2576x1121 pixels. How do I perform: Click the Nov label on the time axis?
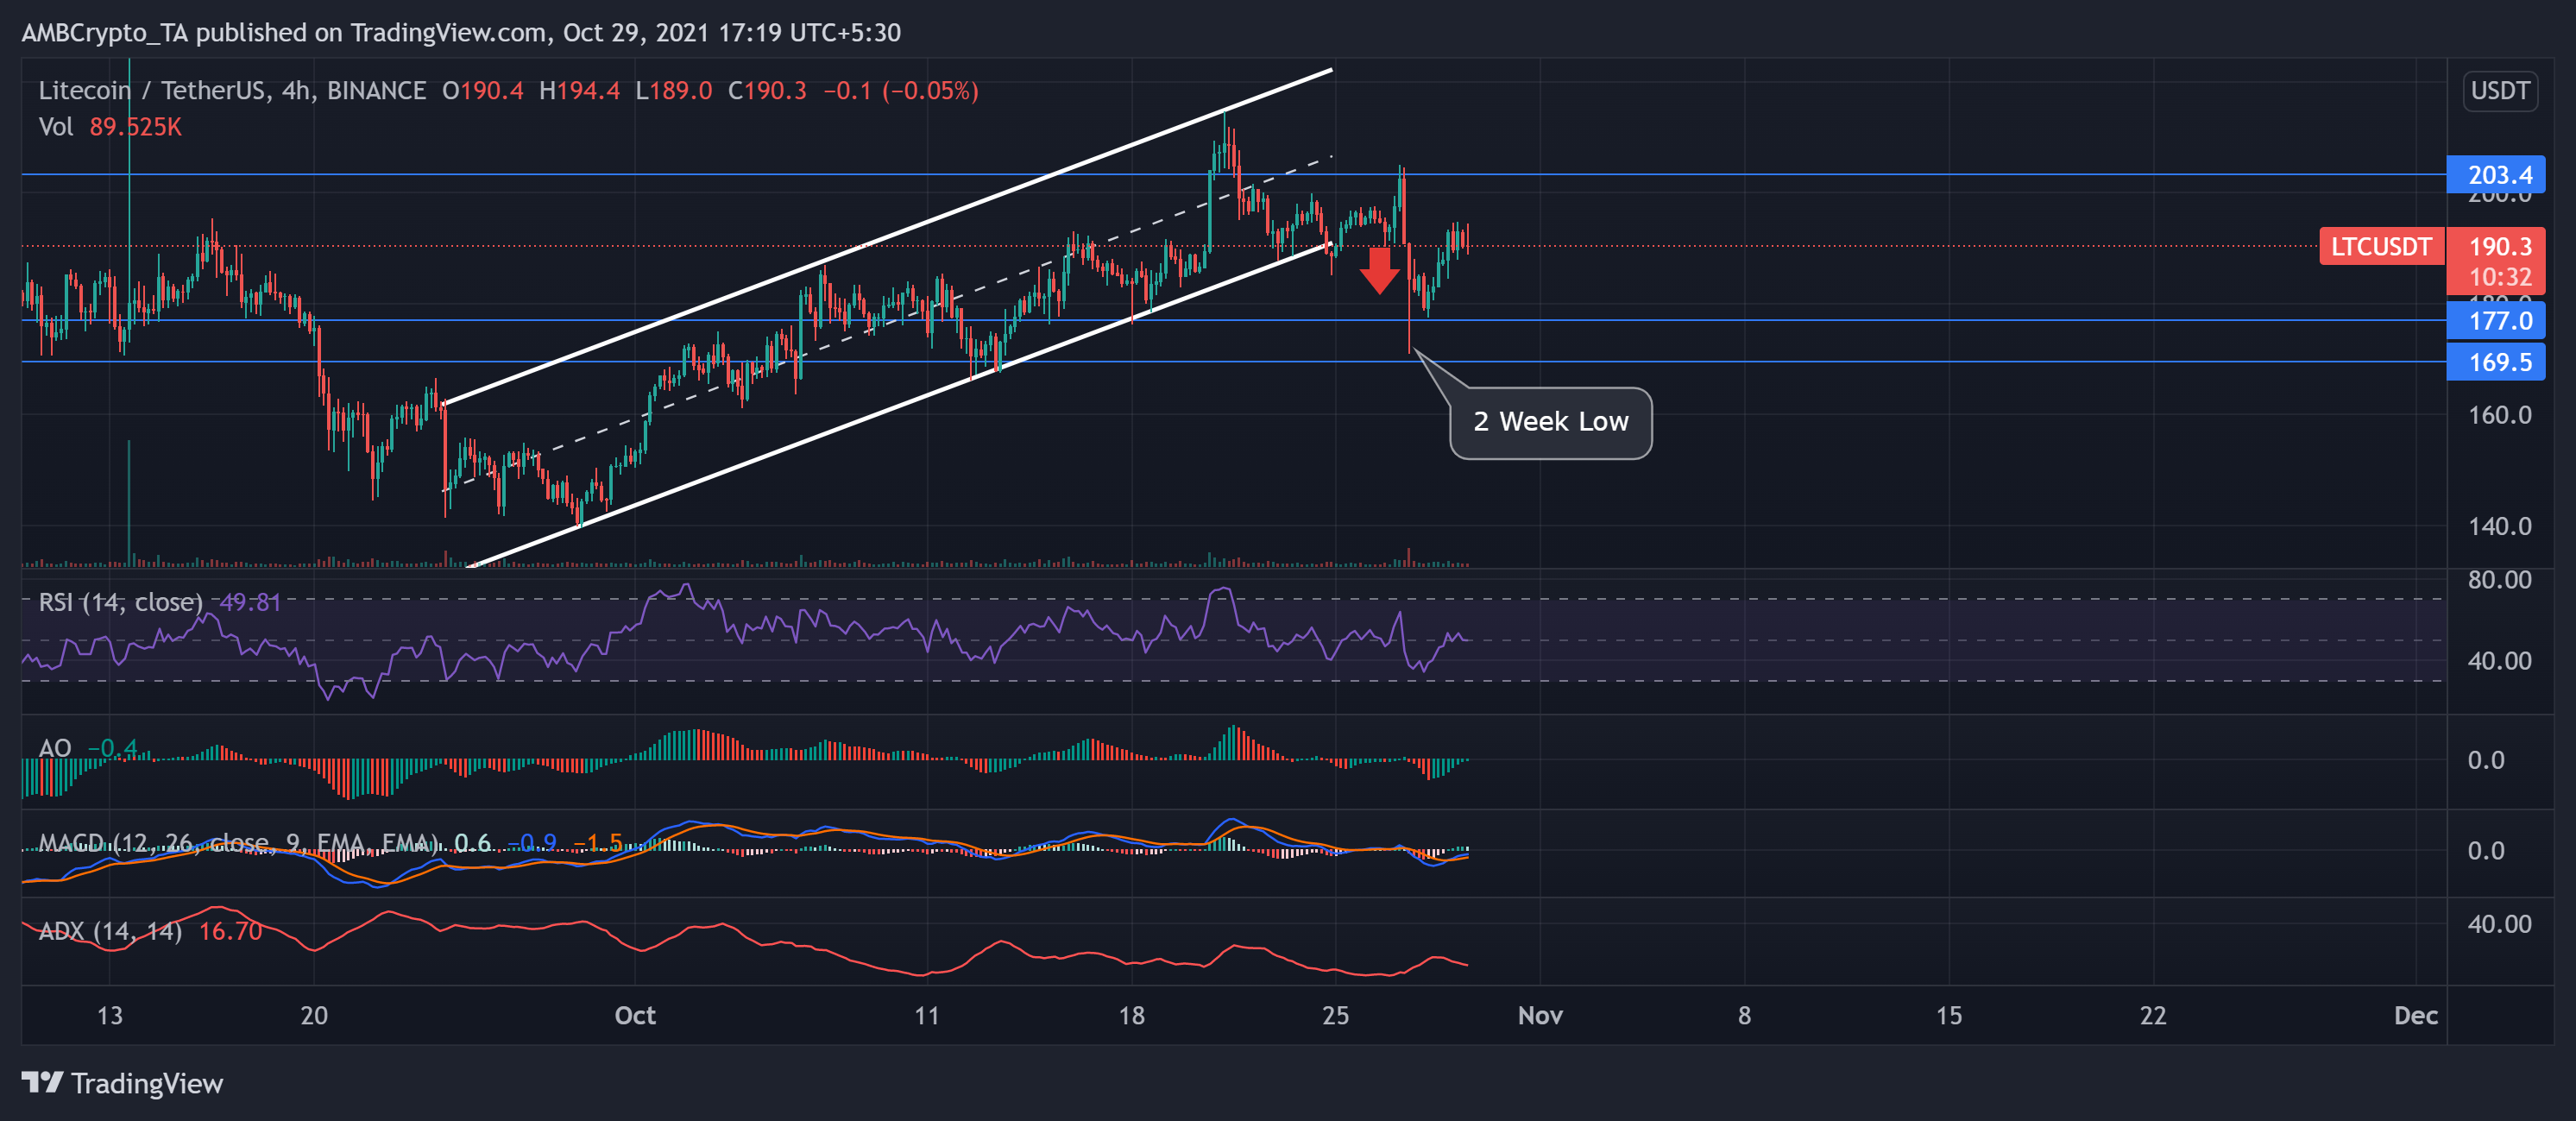(x=1540, y=1015)
